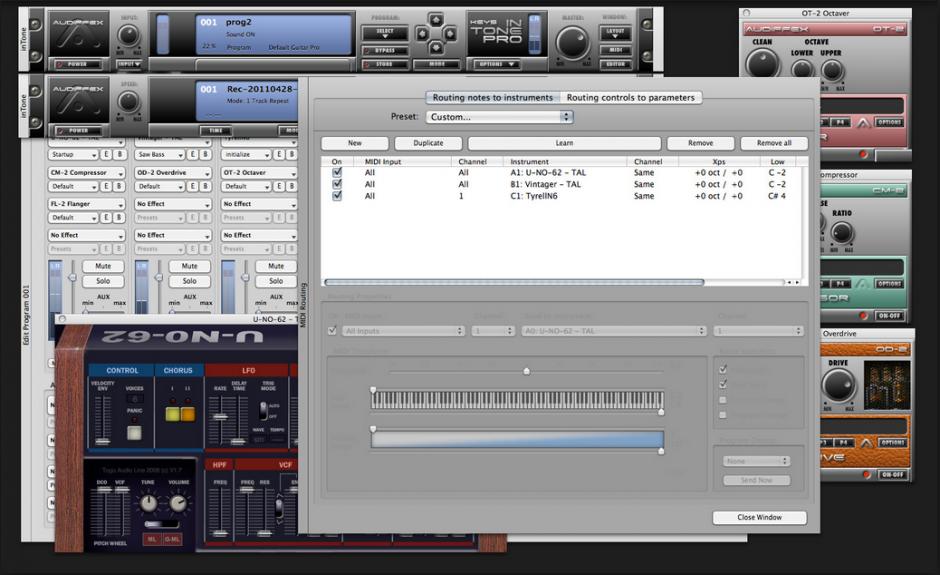This screenshot has height=575, width=940.
Task: Toggle Mute on the first mixer channel
Action: tap(103, 266)
